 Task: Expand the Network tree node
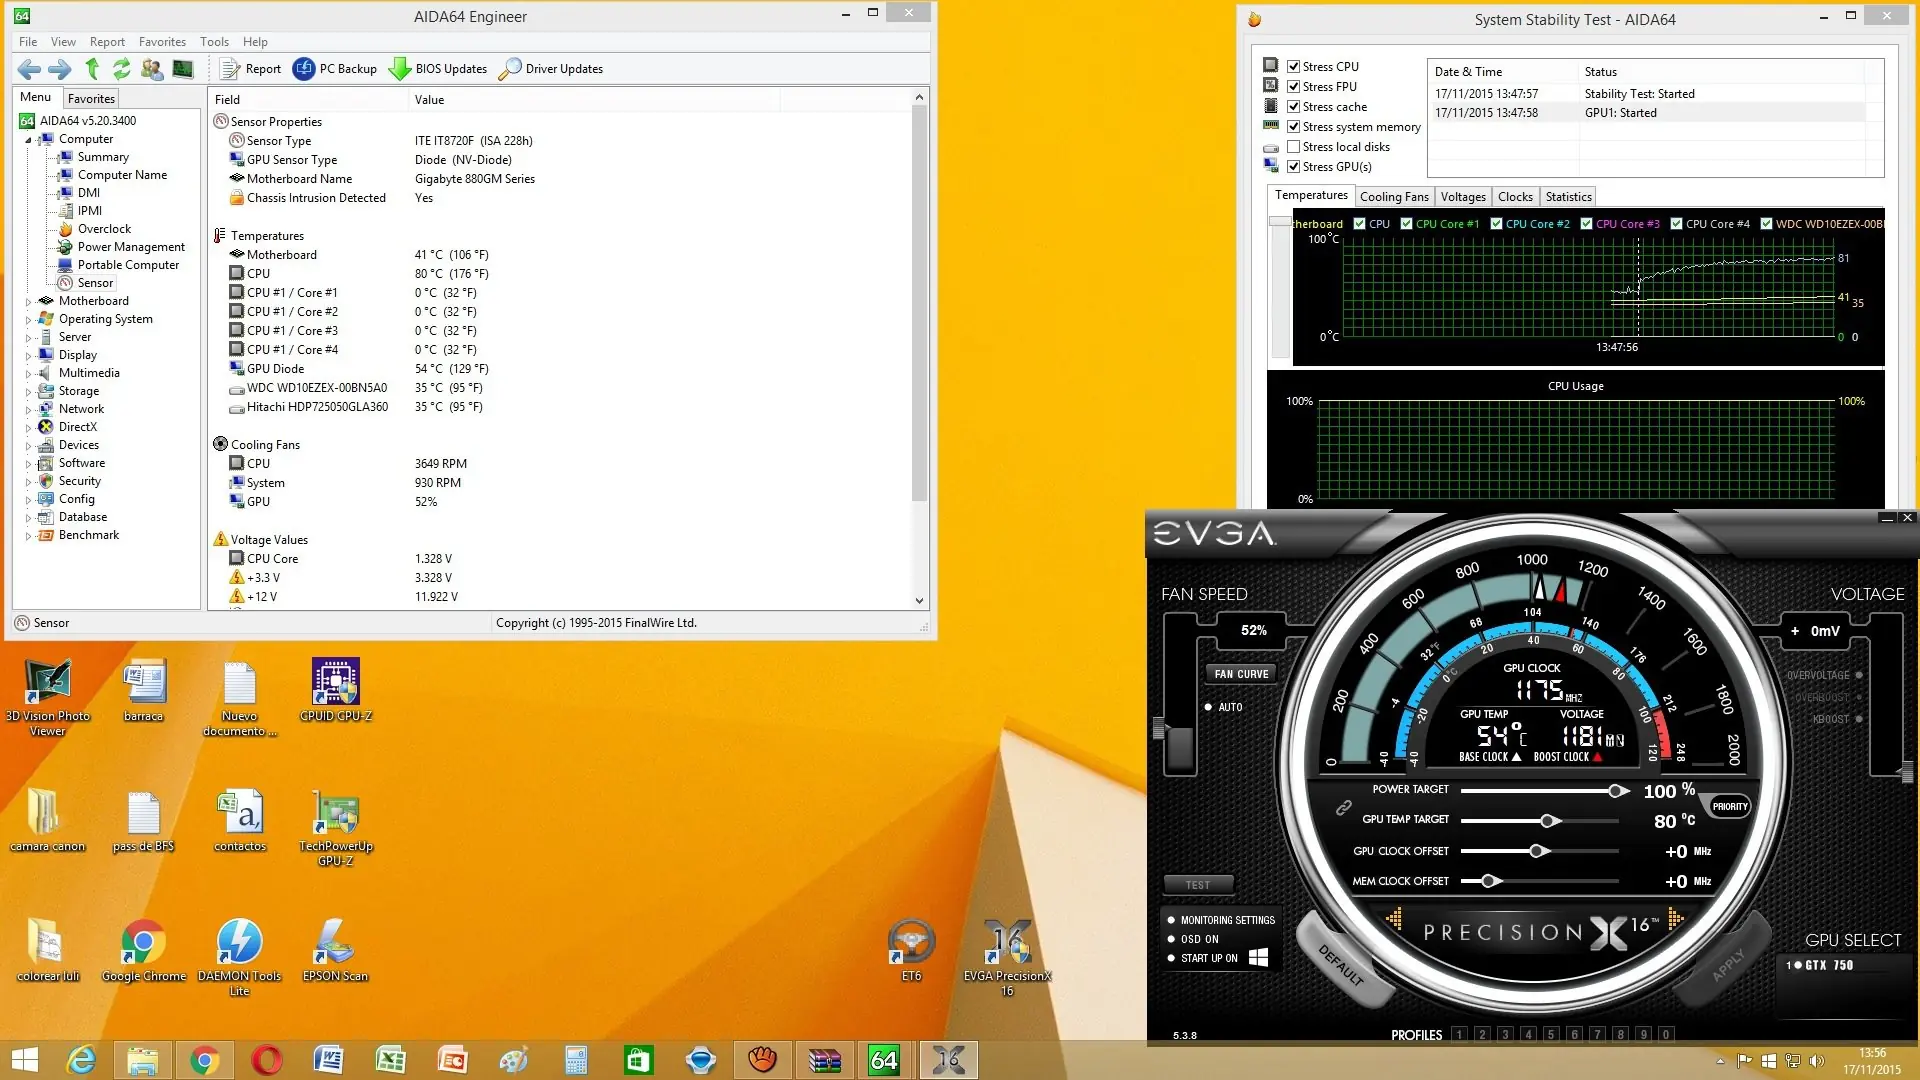pyautogui.click(x=28, y=410)
